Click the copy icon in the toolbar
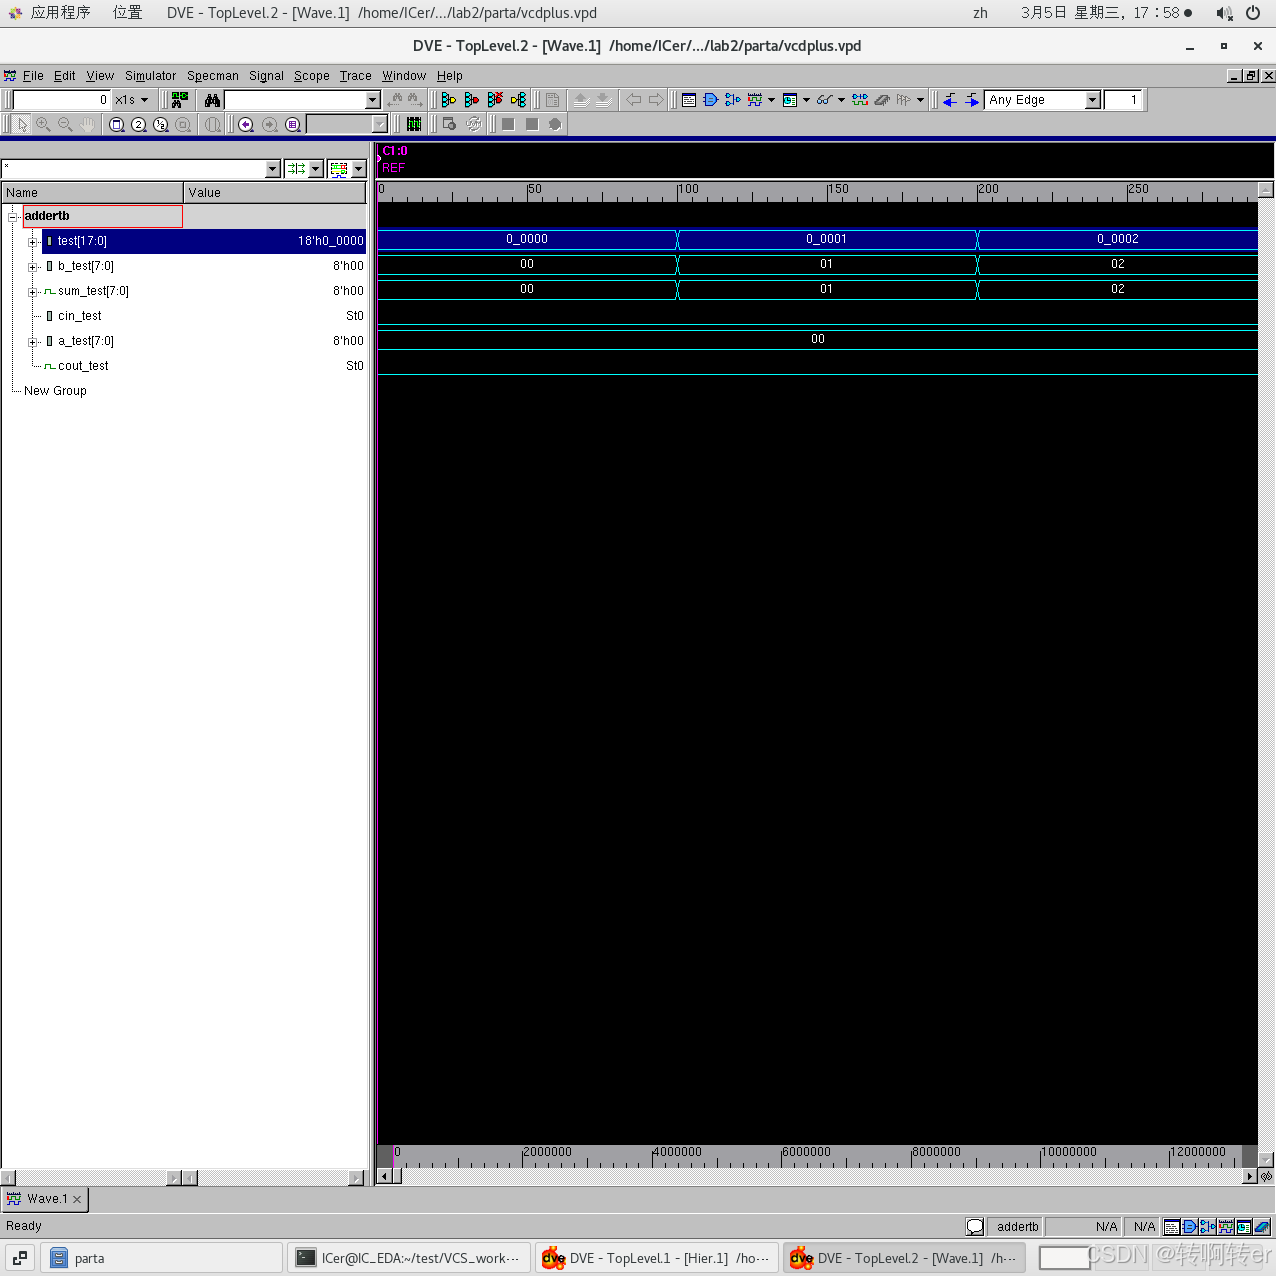The image size is (1276, 1276). [552, 100]
